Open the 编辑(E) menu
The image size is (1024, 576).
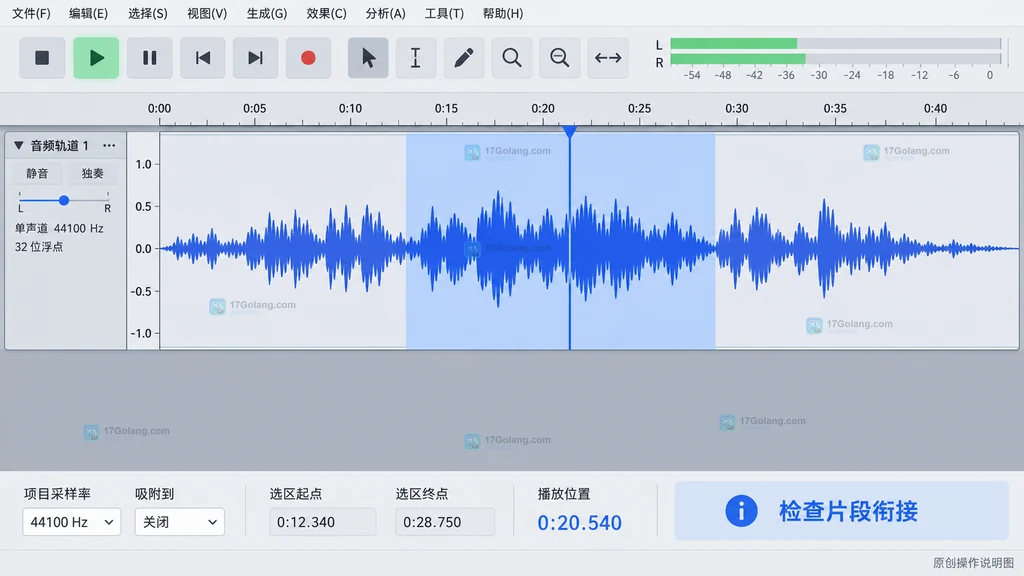tap(88, 13)
